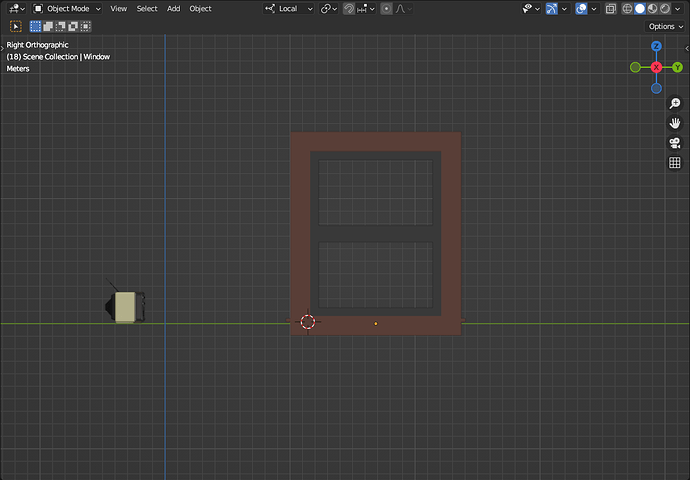
Task: Open the snapping options dropdown
Action: tap(366, 8)
